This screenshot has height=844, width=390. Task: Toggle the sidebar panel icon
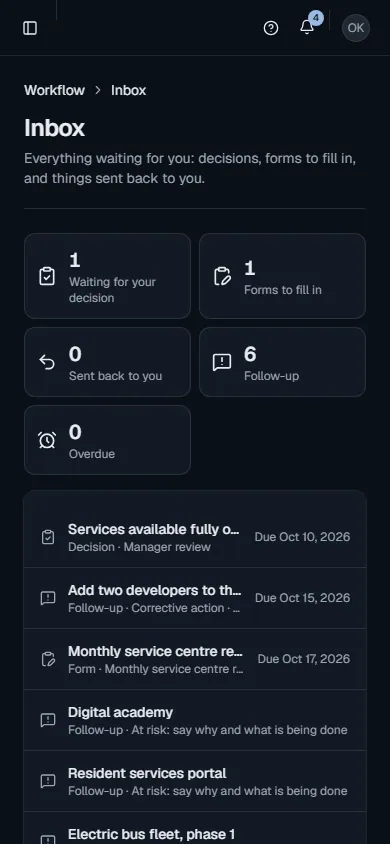[x=30, y=28]
